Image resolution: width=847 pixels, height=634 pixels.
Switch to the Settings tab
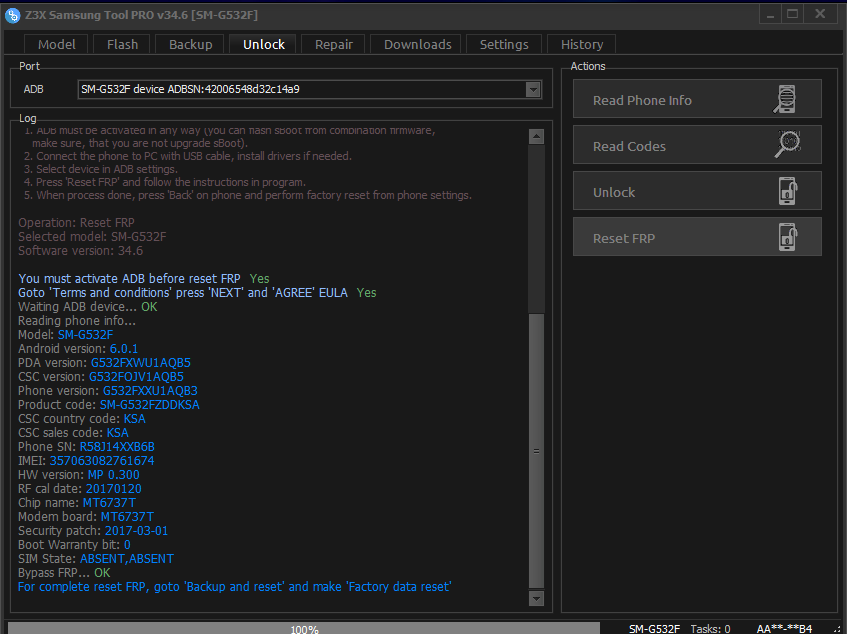click(503, 44)
